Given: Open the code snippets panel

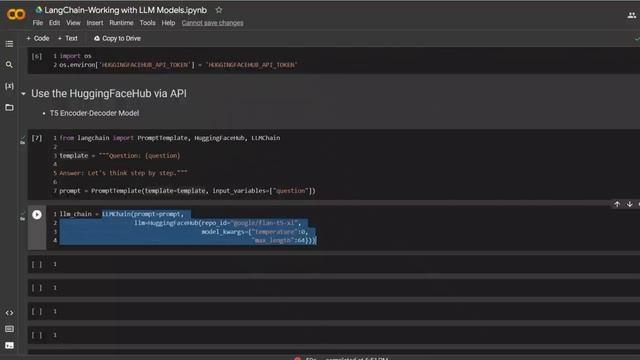Looking at the screenshot, I should (9, 313).
